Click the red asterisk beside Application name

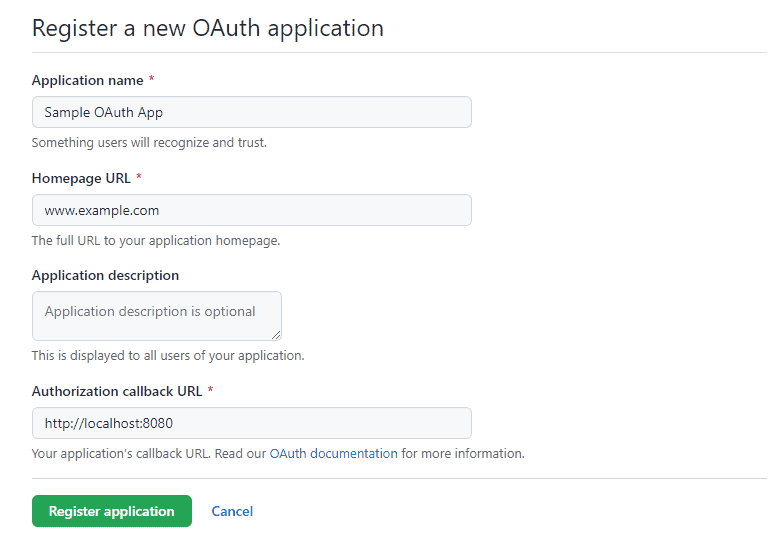pyautogui.click(x=152, y=80)
